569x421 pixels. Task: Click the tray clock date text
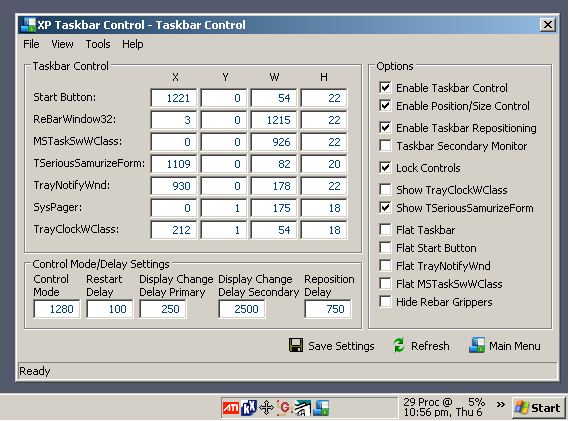pos(442,412)
